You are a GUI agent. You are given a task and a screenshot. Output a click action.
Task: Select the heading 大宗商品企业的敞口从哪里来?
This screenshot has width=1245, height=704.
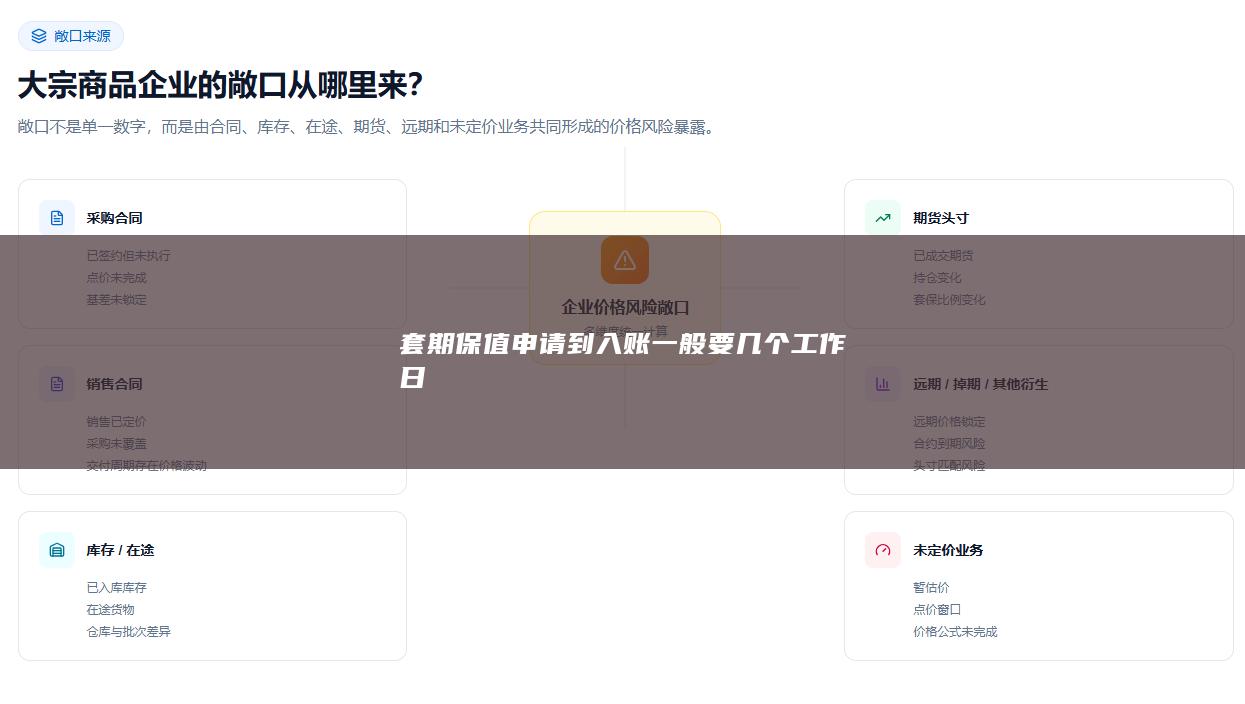221,85
